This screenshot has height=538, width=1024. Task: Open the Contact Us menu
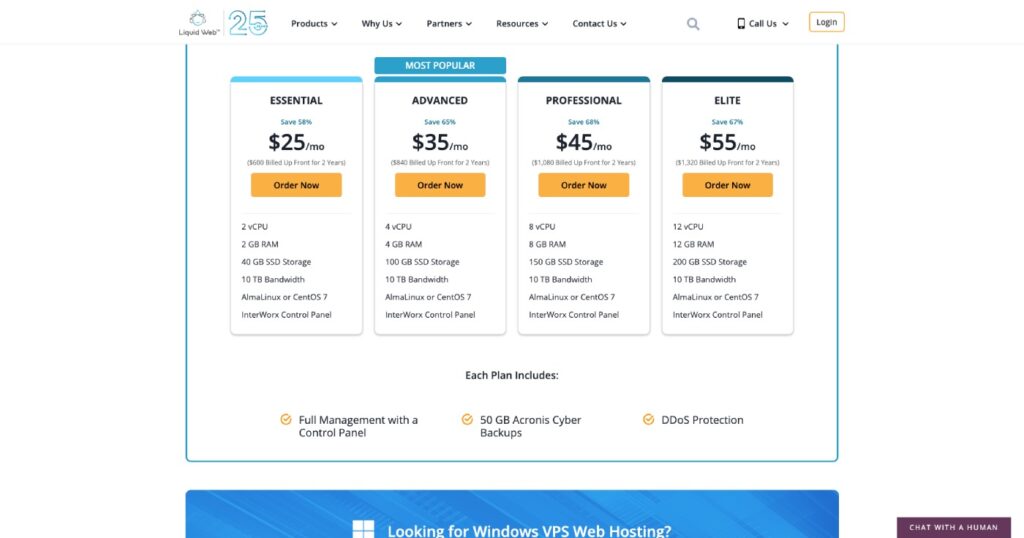pyautogui.click(x=599, y=24)
